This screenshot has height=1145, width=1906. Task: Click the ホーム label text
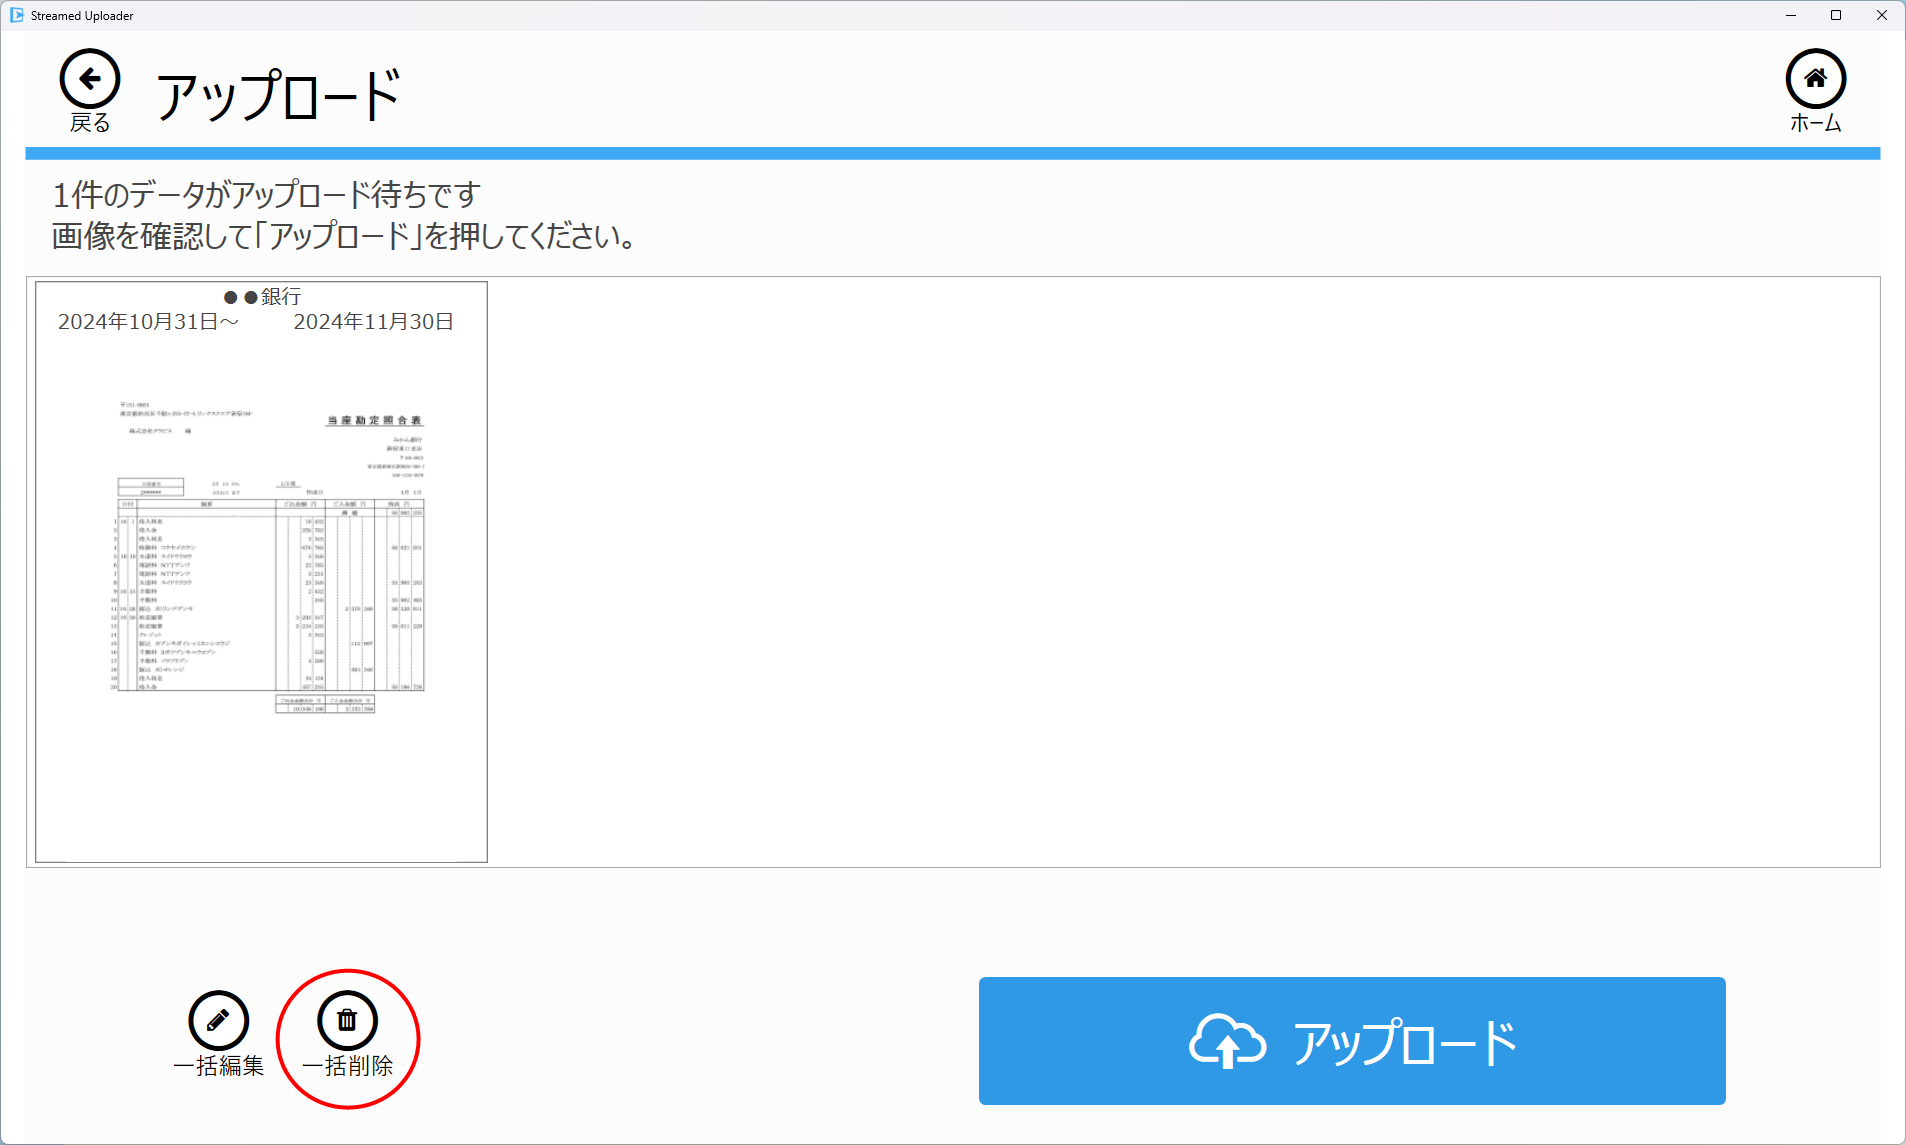pos(1815,123)
